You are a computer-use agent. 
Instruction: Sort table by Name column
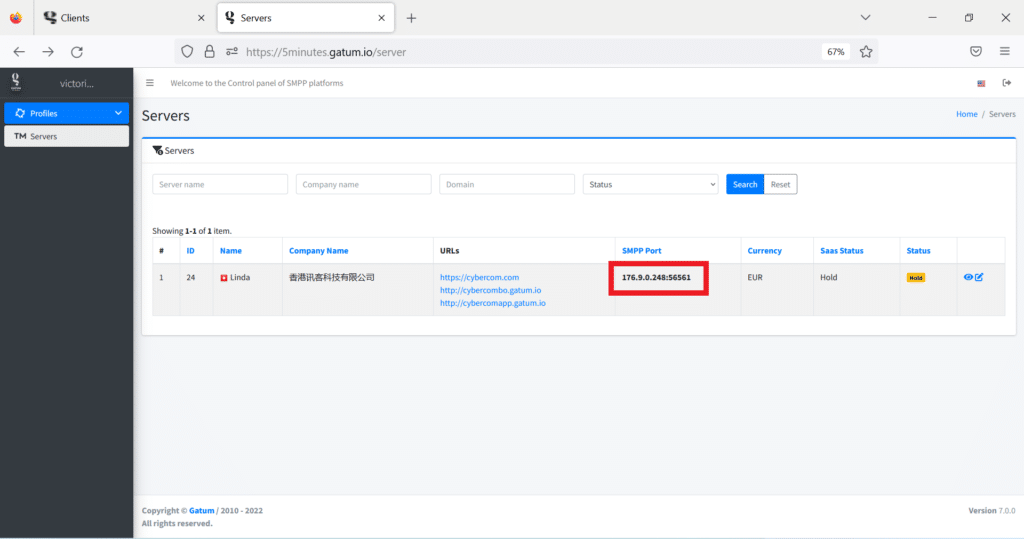(x=231, y=251)
